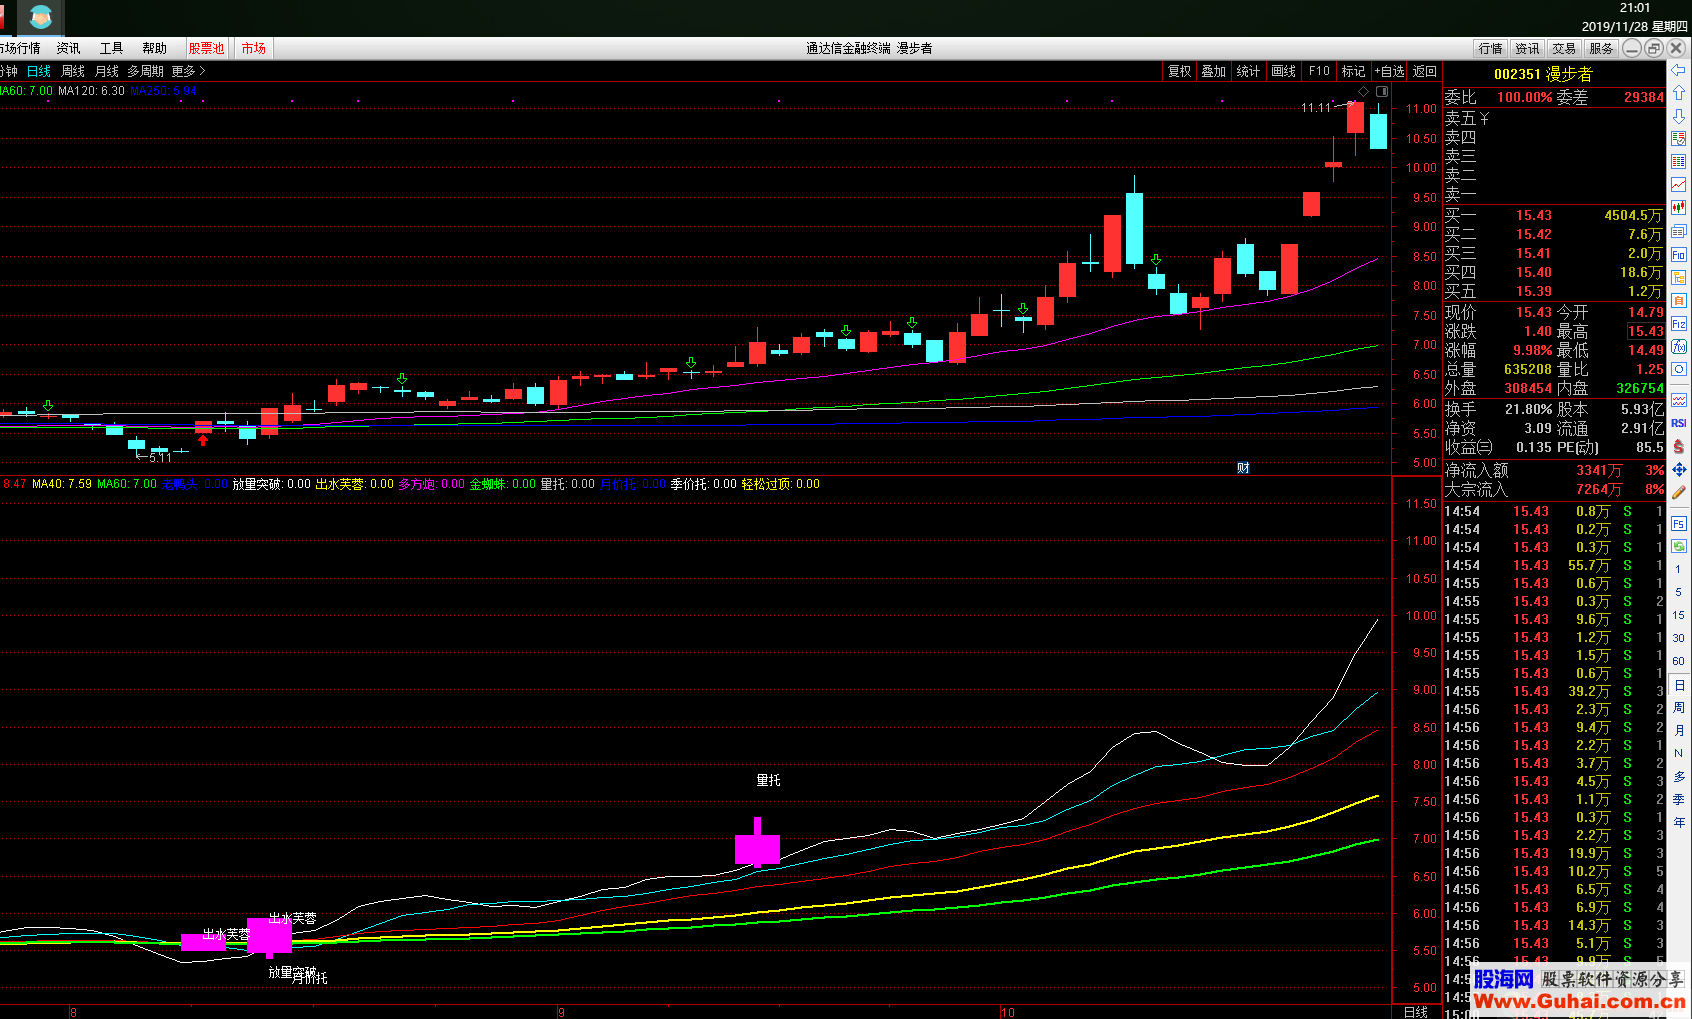Click the diamond icon at chart top-right
The image size is (1692, 1019).
click(x=1362, y=91)
